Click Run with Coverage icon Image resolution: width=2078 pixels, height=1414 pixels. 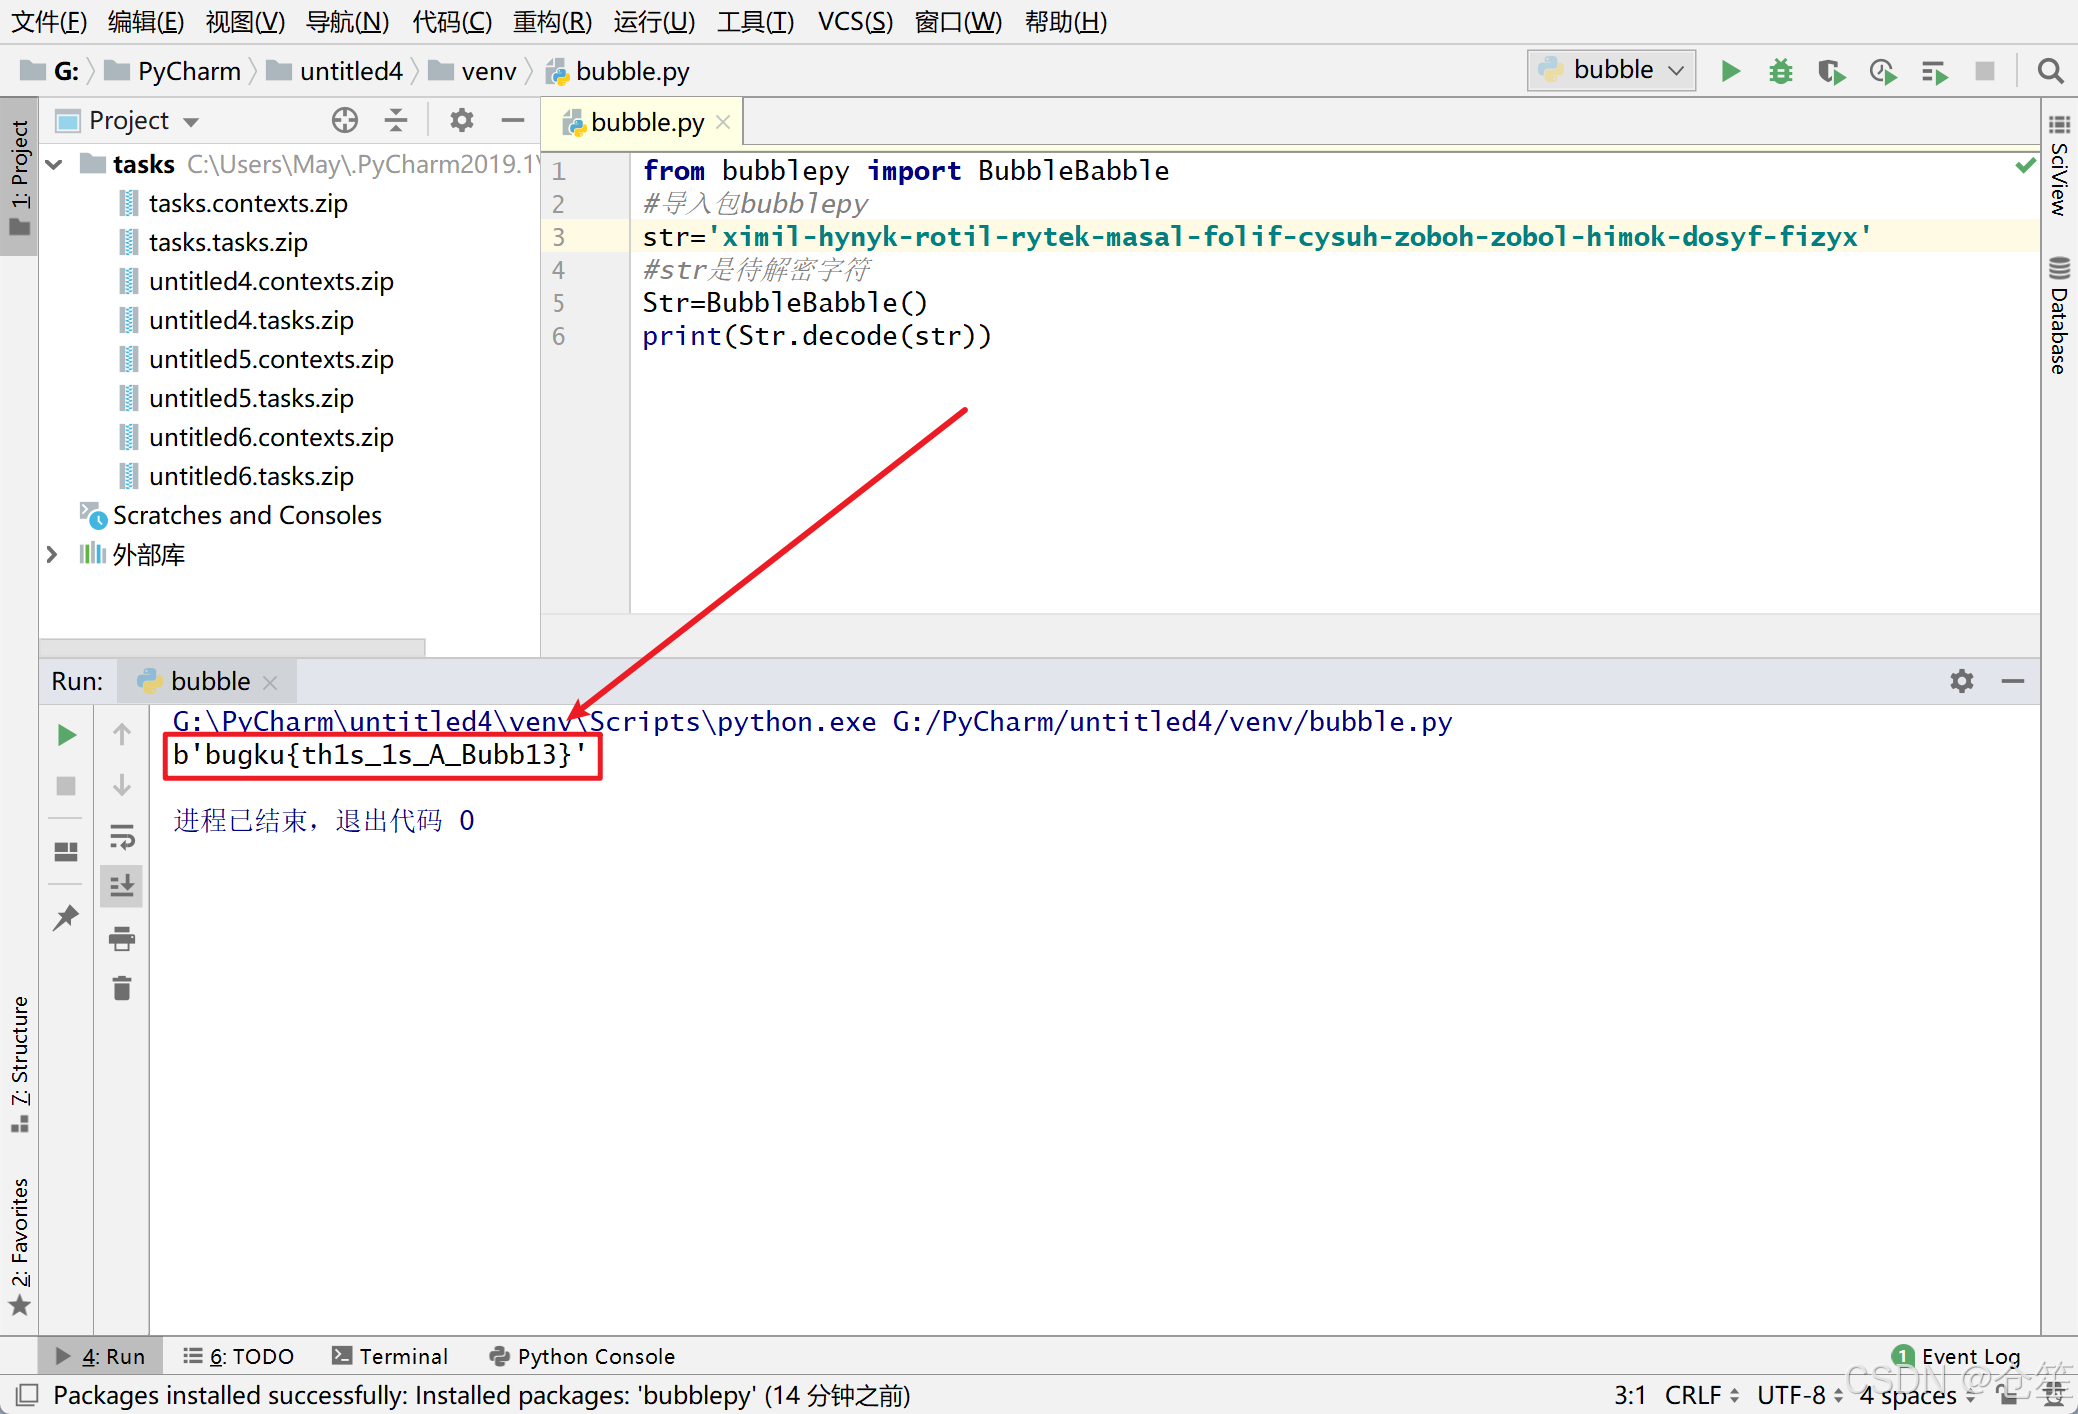pos(1831,71)
